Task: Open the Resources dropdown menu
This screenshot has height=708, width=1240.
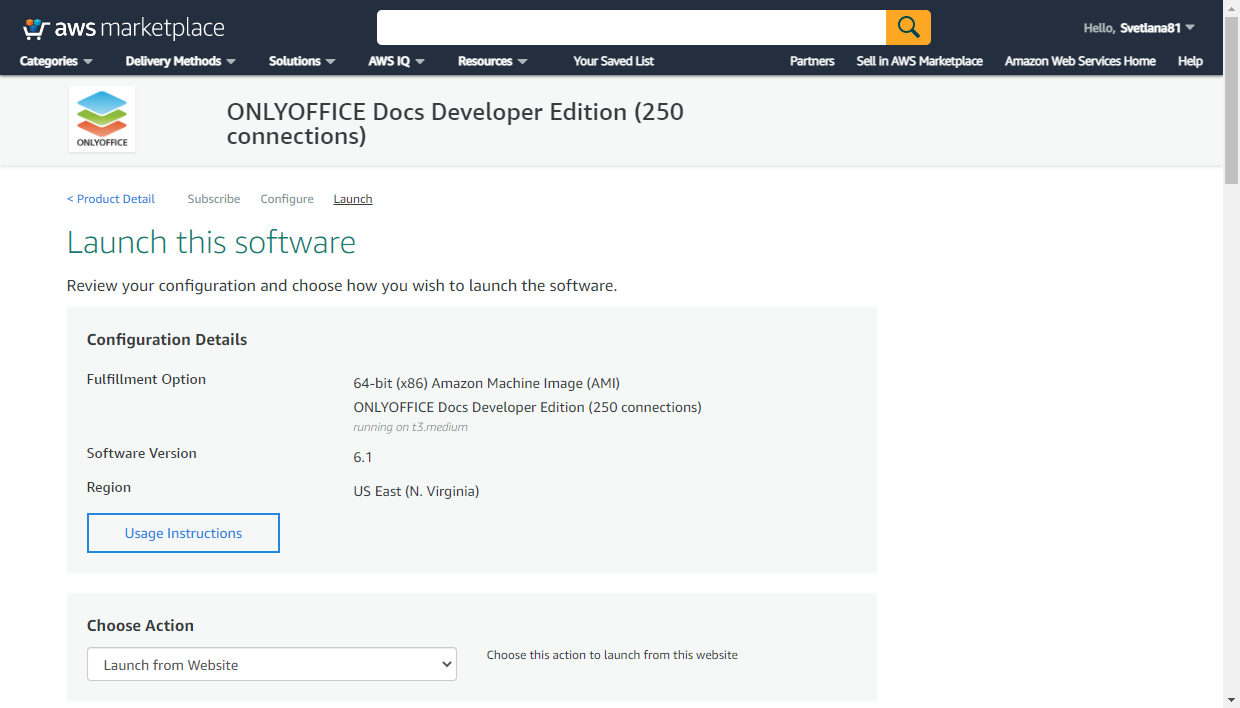Action: (492, 61)
